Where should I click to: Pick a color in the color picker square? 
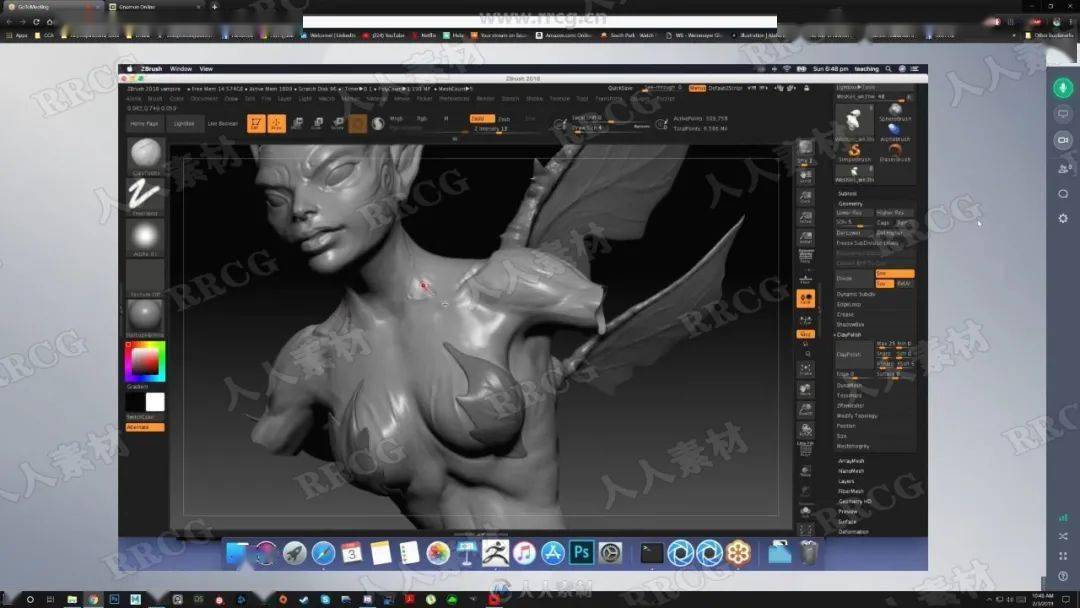pos(145,361)
